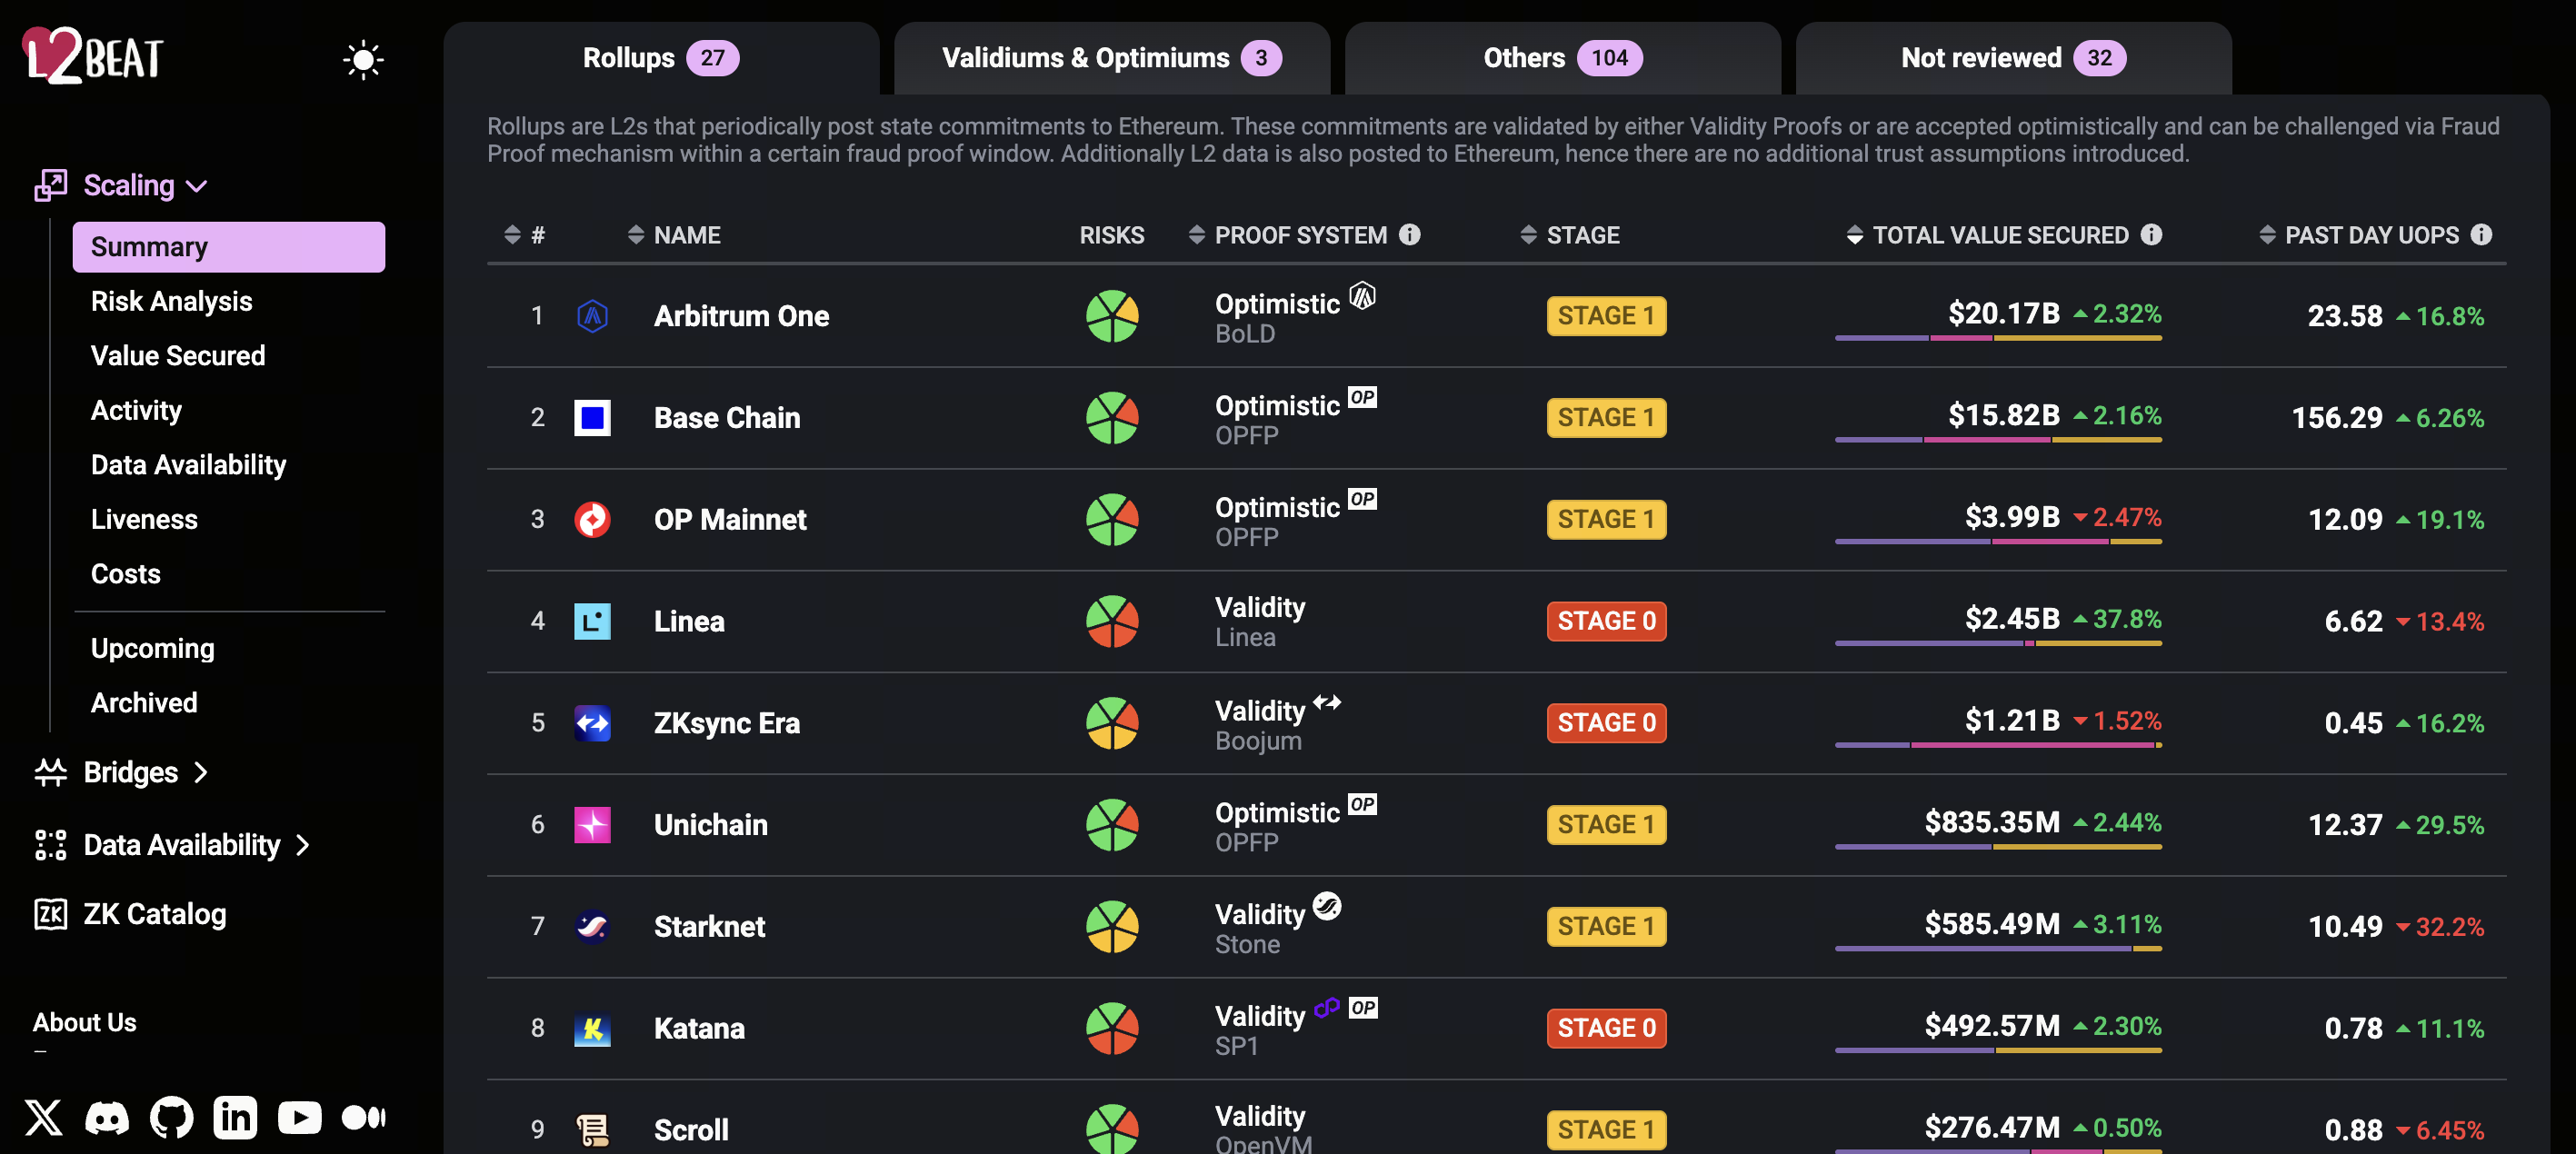This screenshot has width=2576, height=1154.
Task: Open the Discord social icon
Action: [x=107, y=1117]
